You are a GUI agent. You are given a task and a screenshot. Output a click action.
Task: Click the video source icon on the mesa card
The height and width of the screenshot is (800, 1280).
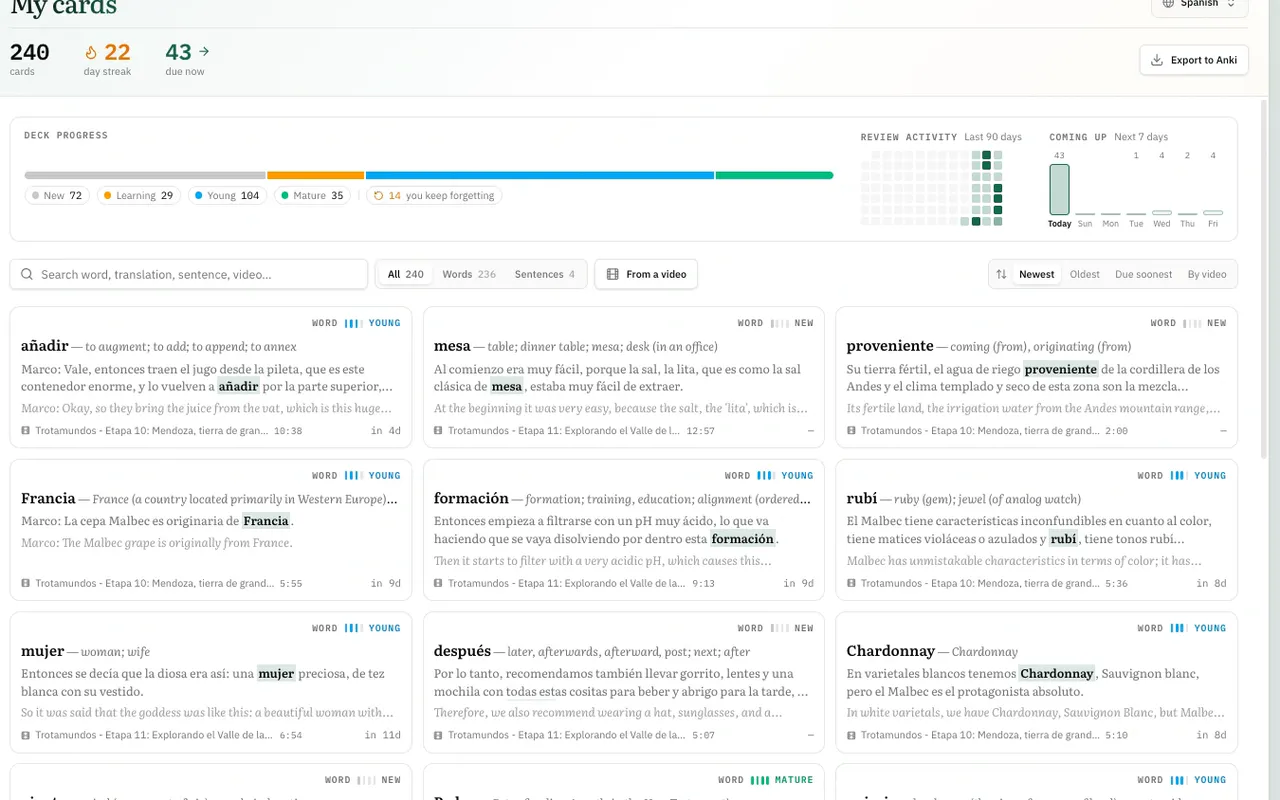pyautogui.click(x=438, y=431)
